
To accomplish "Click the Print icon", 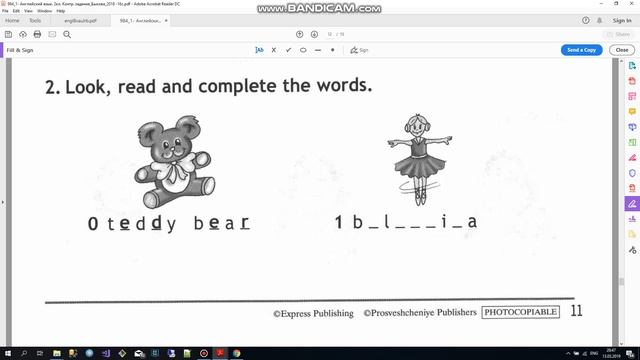I will coord(37,34).
